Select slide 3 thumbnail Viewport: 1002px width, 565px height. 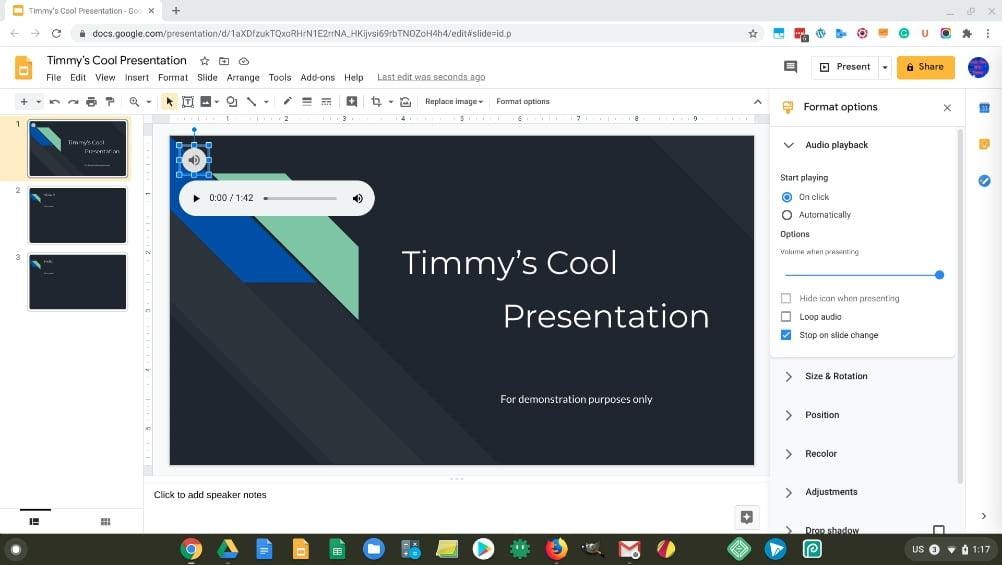(x=77, y=282)
